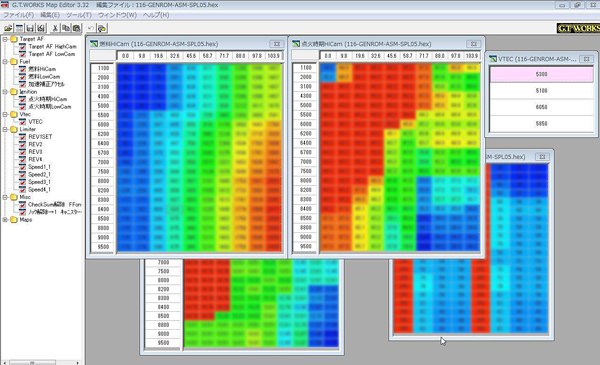Screen dimensions: 600x365
Task: Collapse the Target AF tree node
Action: [x=5, y=39]
